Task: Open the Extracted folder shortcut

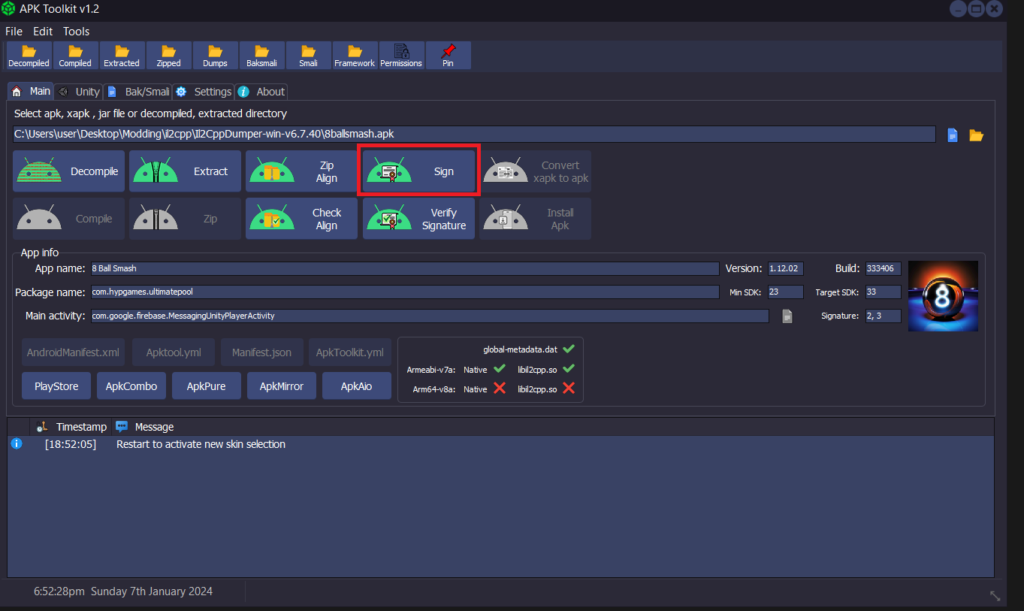Action: (x=121, y=56)
